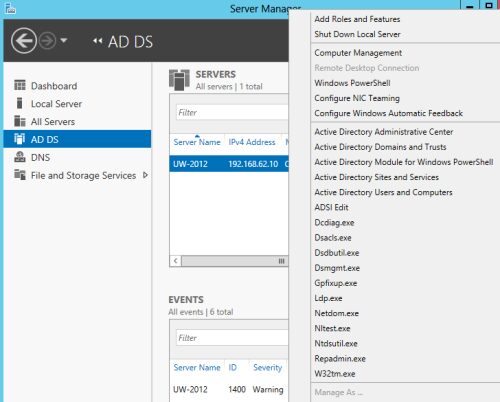Viewport: 500px width, 402px height.
Task: Click the Back navigation arrow button
Action: click(x=24, y=41)
